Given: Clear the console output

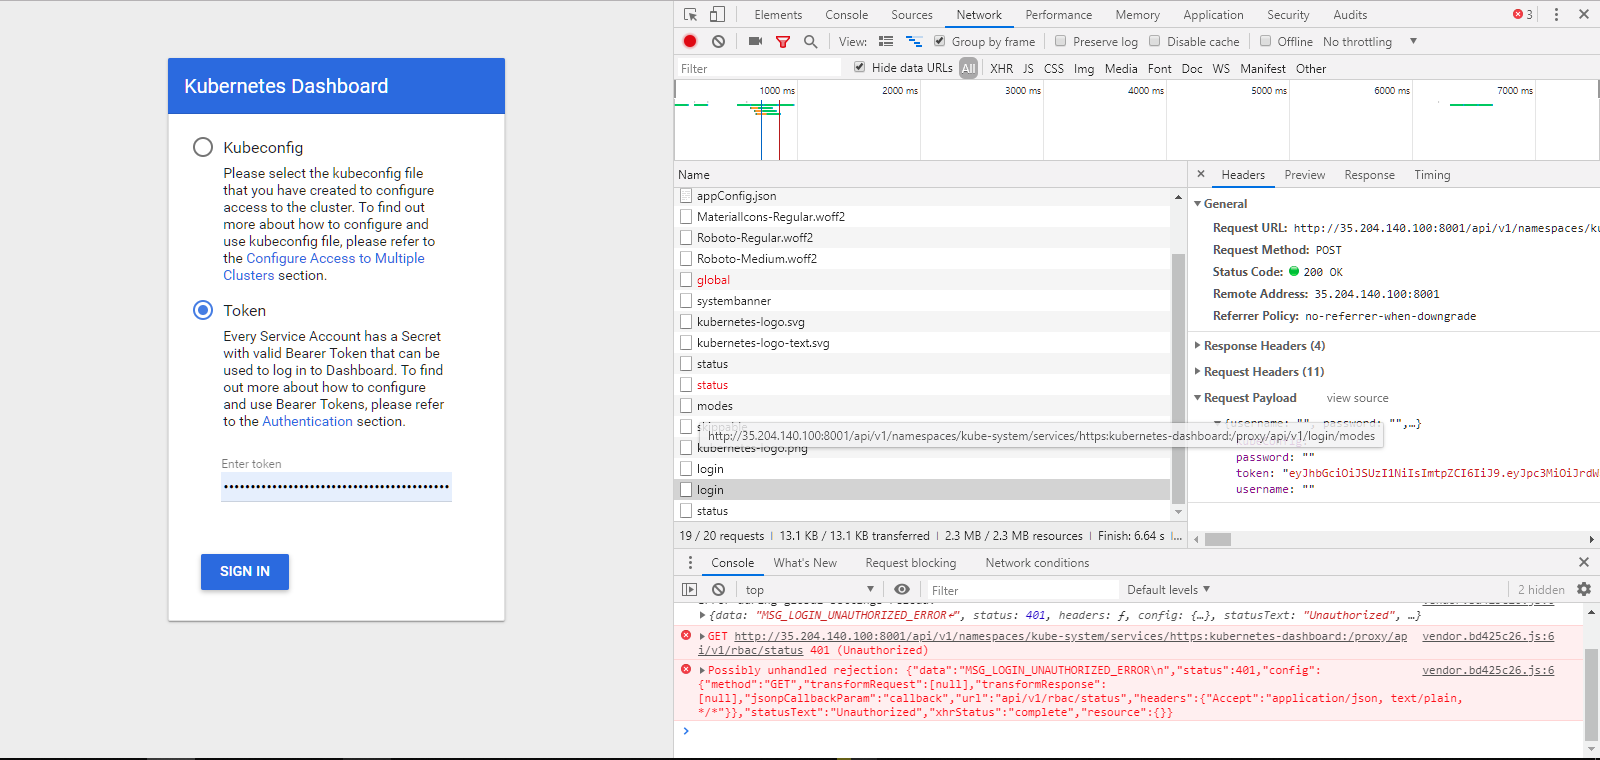Looking at the screenshot, I should (x=718, y=589).
